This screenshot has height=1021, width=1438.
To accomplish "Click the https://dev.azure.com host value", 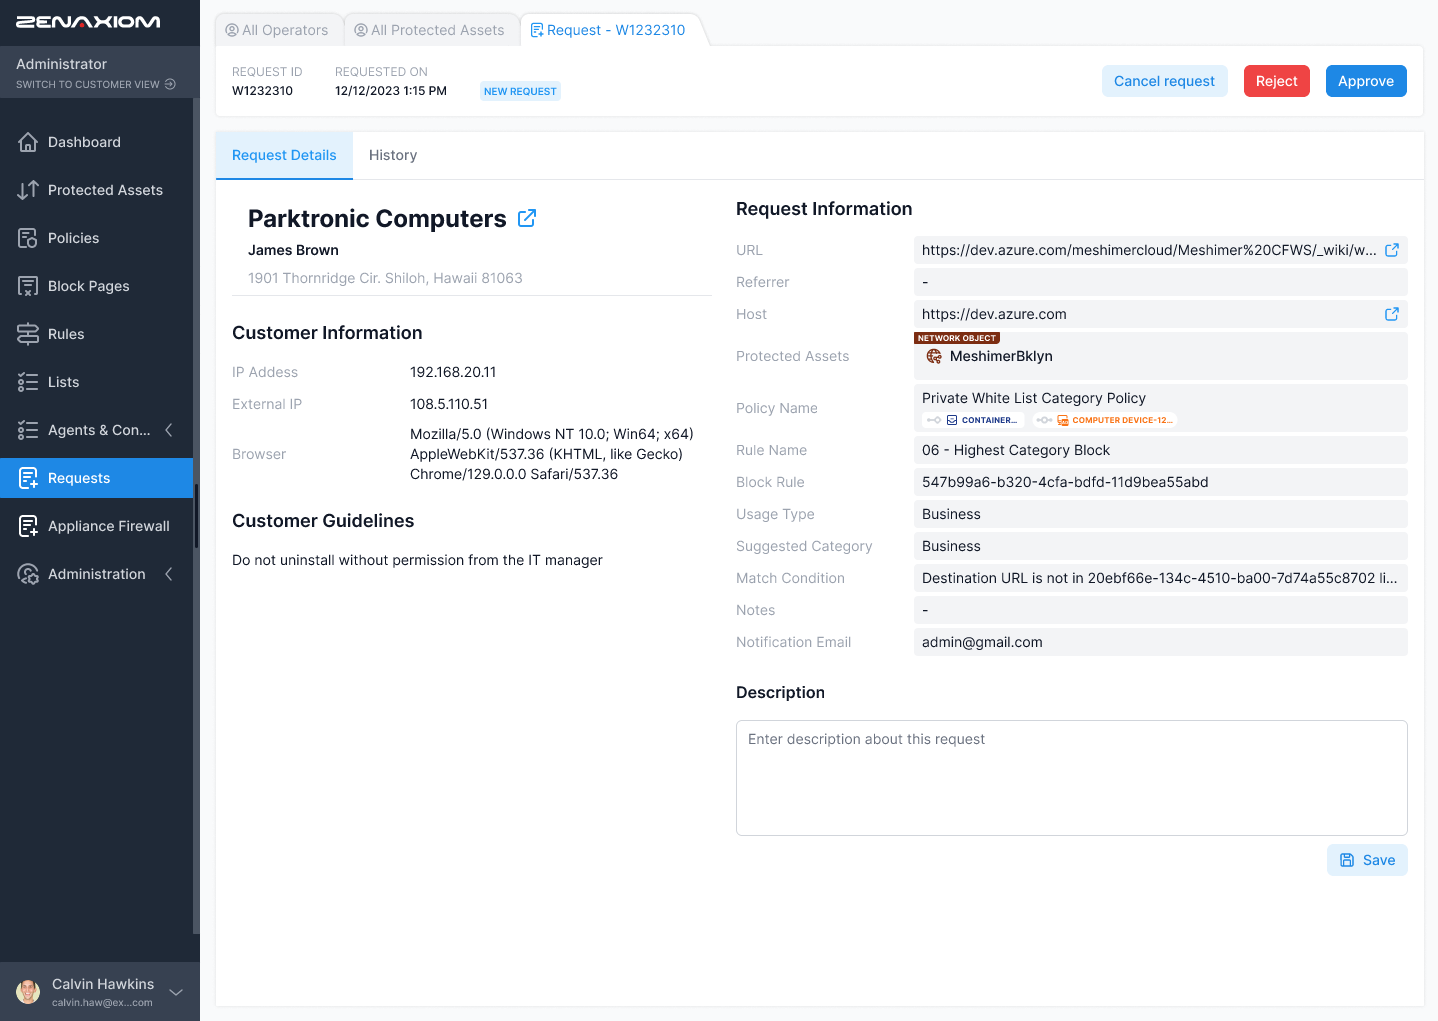I will click(994, 314).
